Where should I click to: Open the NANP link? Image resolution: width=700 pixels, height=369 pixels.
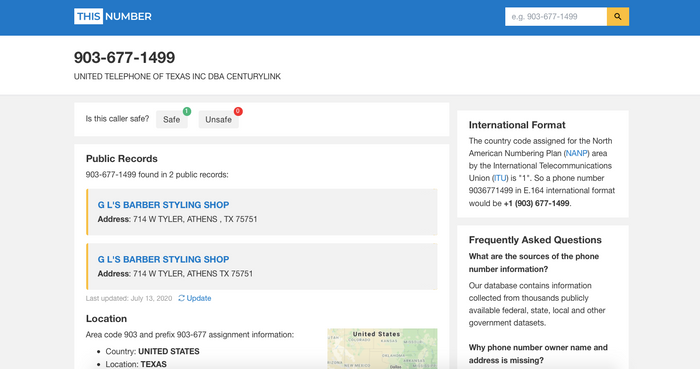point(576,153)
